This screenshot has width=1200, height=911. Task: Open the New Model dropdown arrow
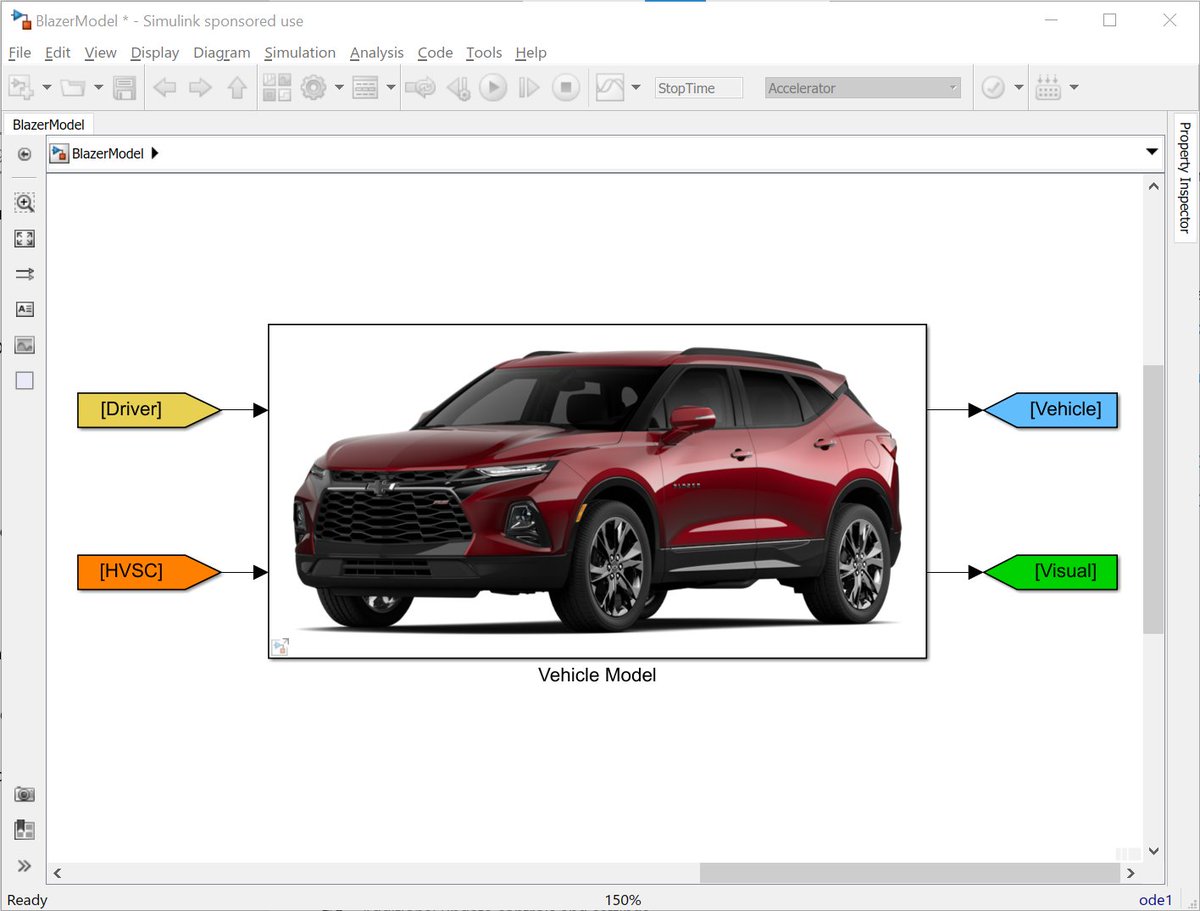[x=47, y=88]
